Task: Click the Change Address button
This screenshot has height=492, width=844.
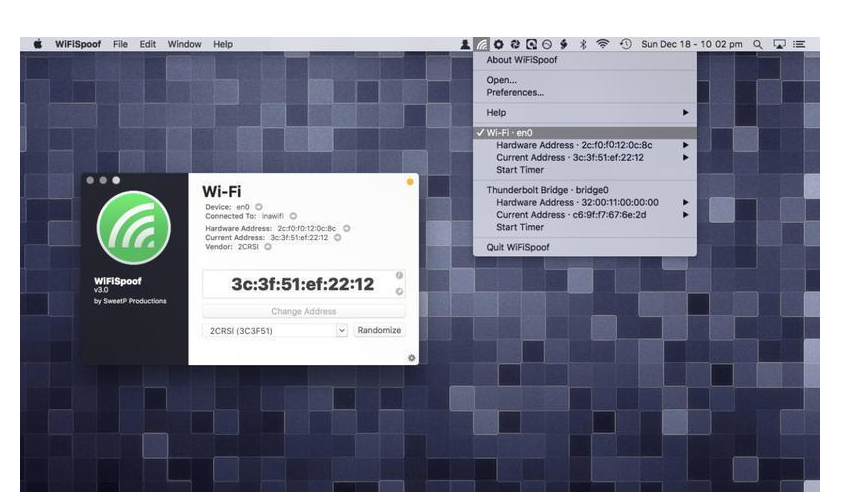Action: pos(303,311)
